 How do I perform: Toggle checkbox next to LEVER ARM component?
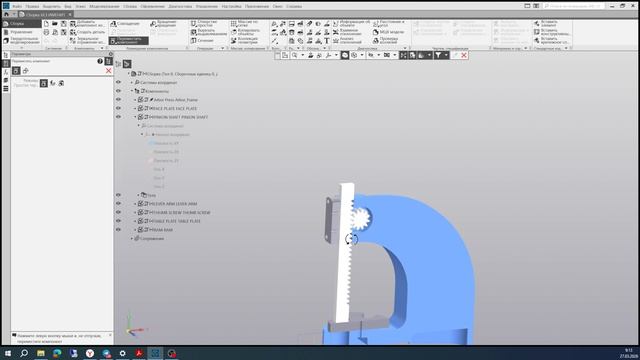click(140, 203)
